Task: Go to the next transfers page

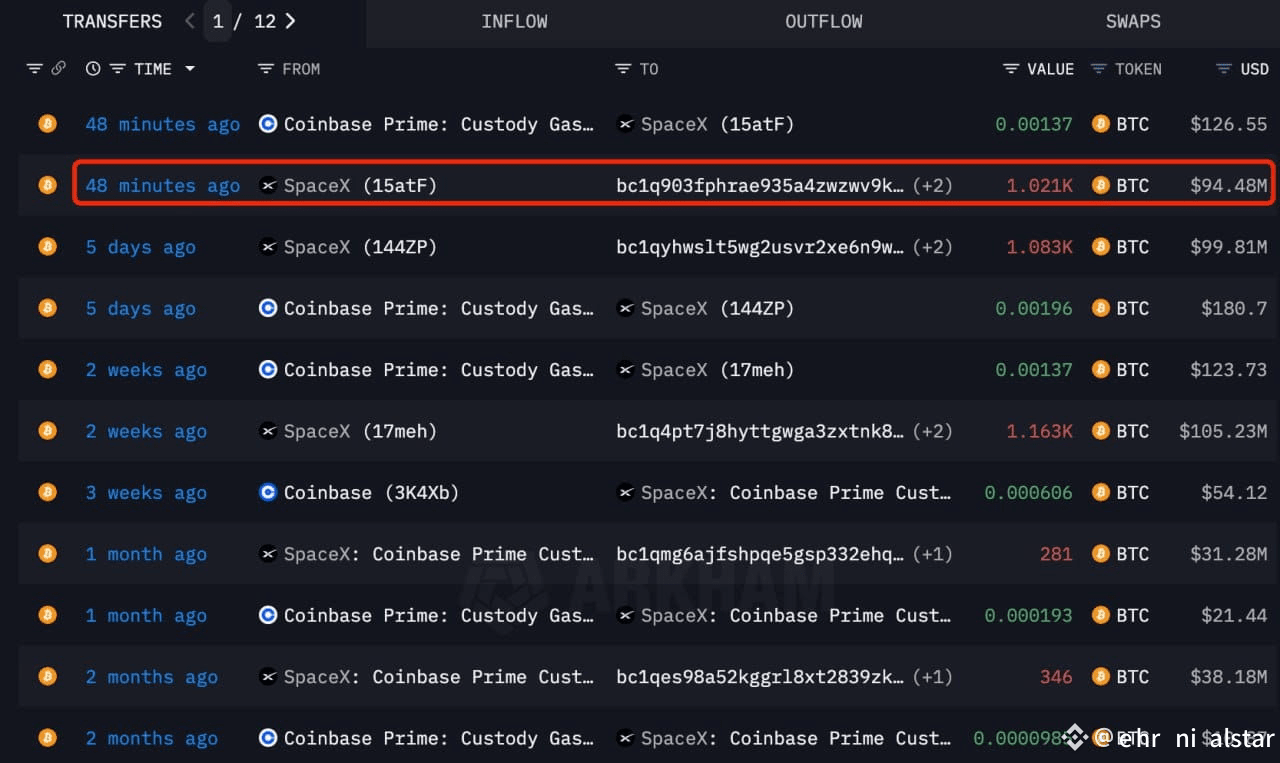Action: click(290, 21)
